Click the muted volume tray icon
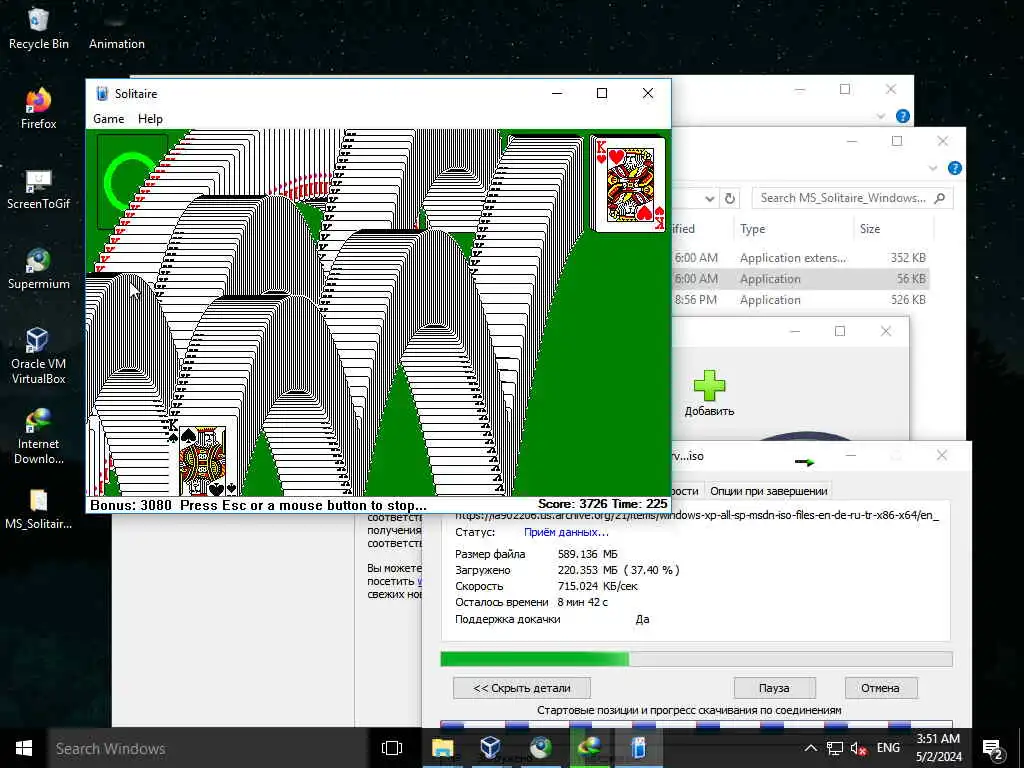Viewport: 1024px width, 768px height. point(858,748)
